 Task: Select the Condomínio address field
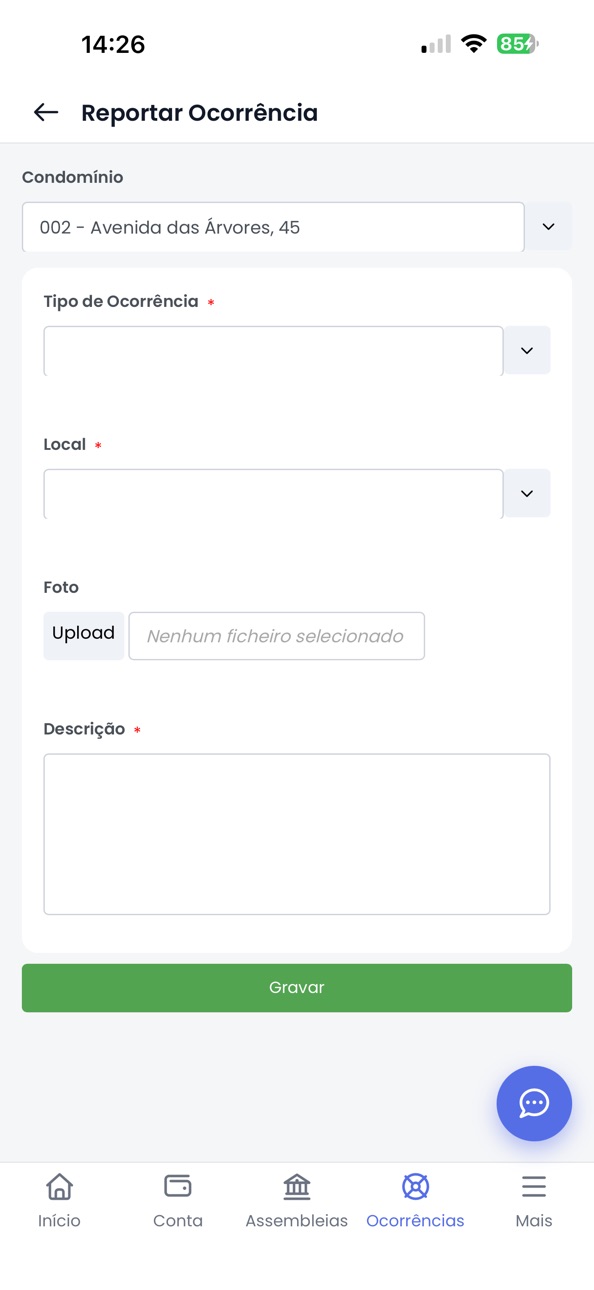coord(273,227)
